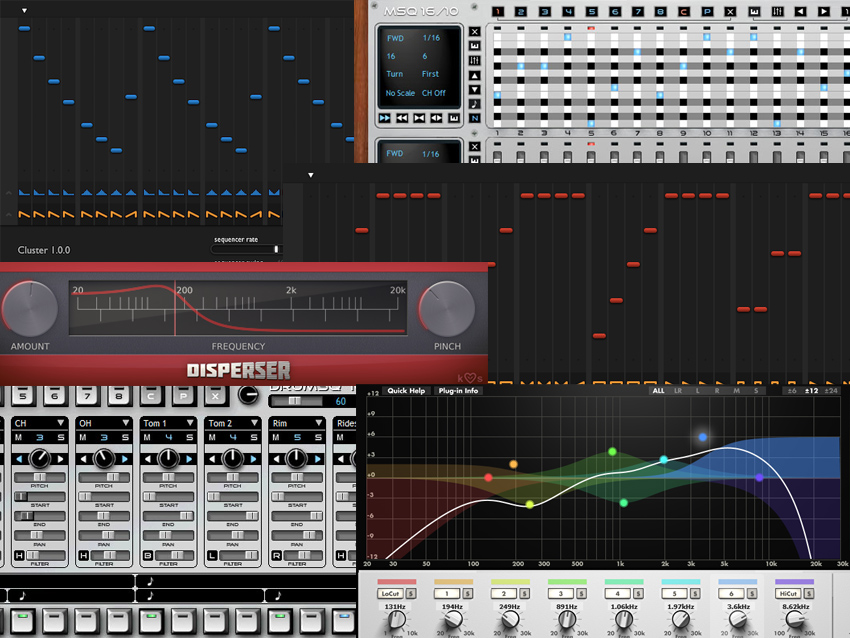
Task: Set EQ display range to ±24
Action: [830, 391]
